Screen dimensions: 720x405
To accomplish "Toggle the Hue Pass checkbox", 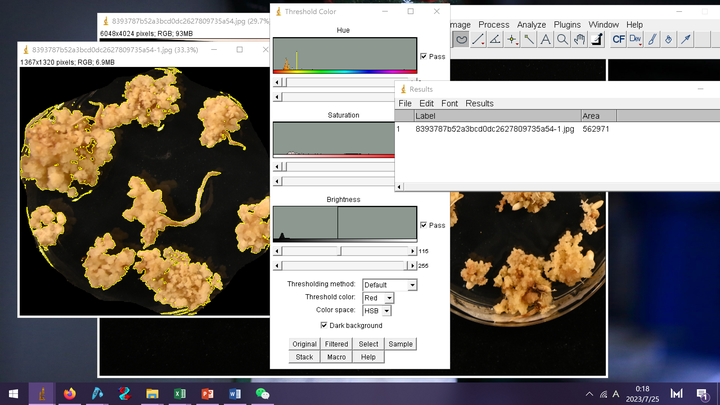I will 424,57.
